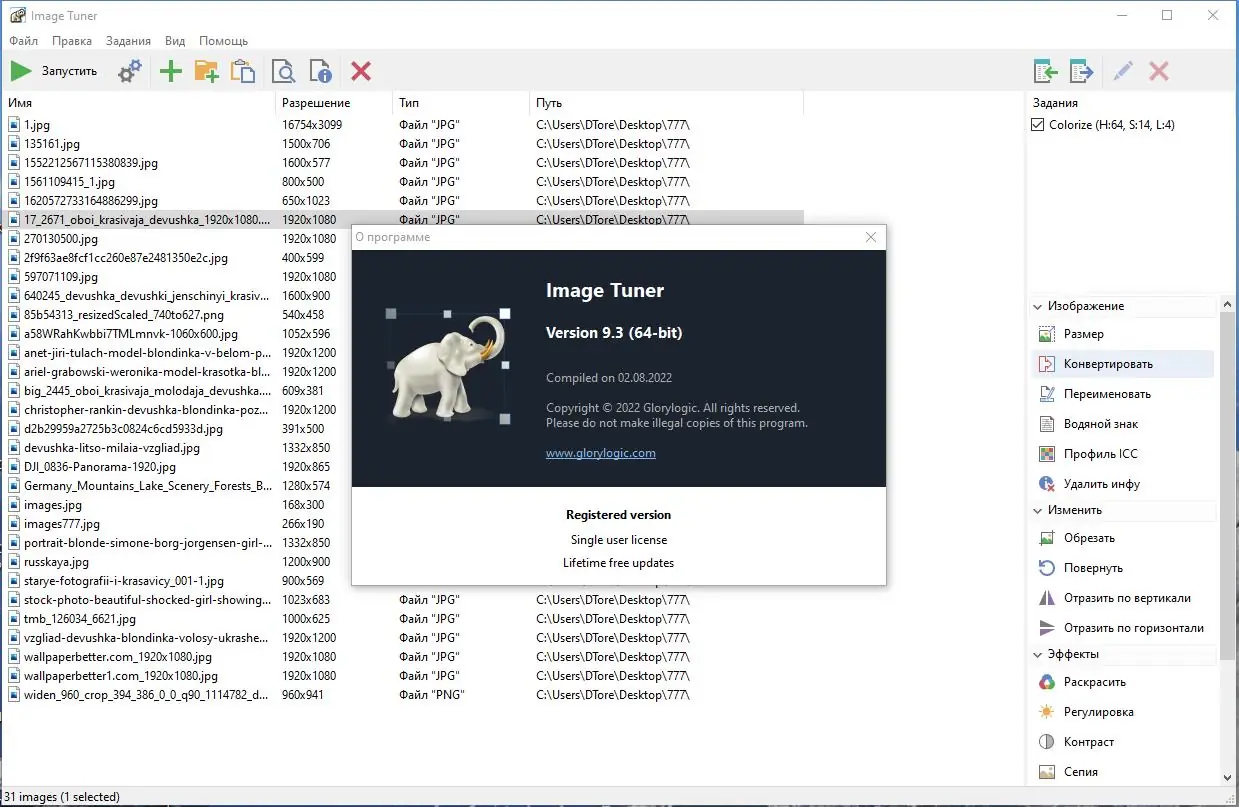Export the task list with the blue arrow icon
Image resolution: width=1239 pixels, height=807 pixels.
(1082, 71)
